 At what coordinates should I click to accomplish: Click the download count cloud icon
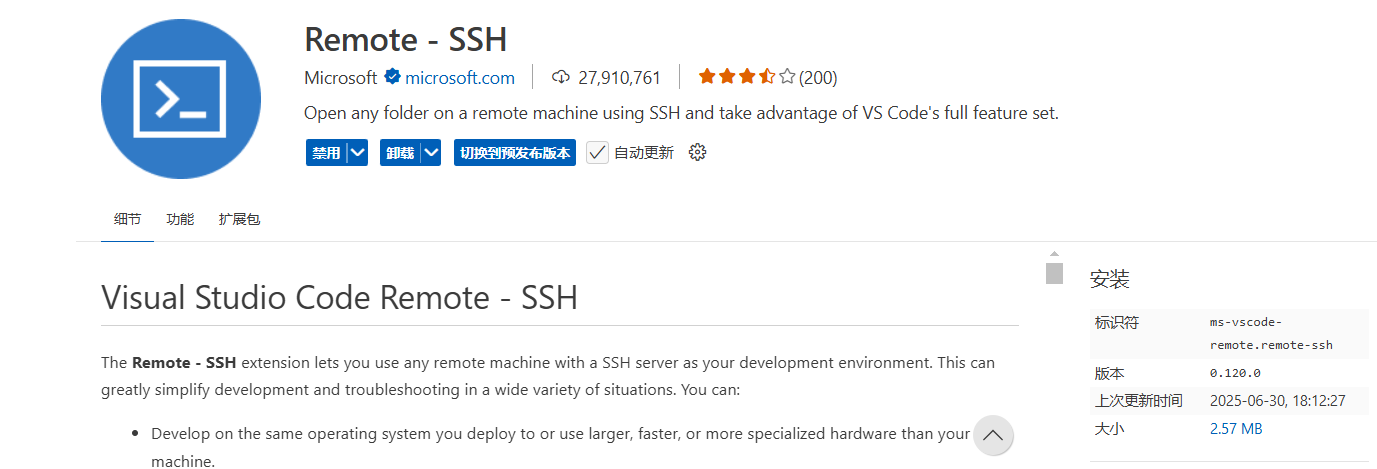coord(561,77)
